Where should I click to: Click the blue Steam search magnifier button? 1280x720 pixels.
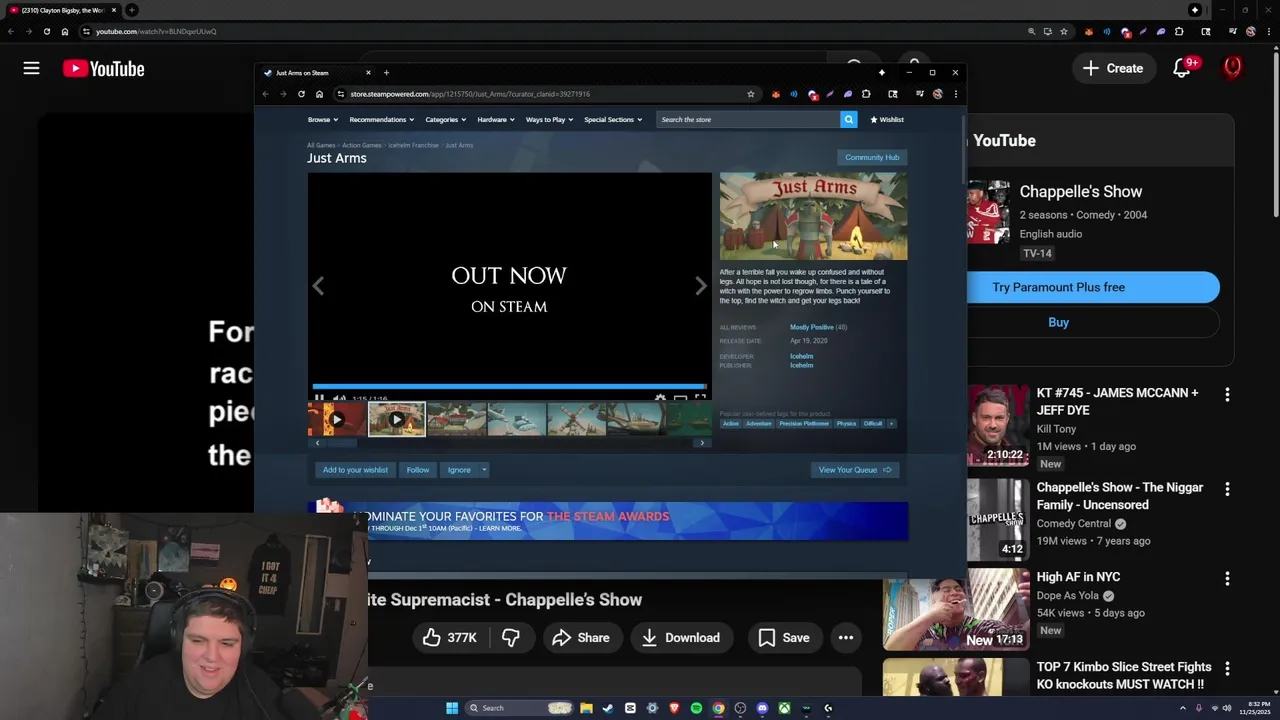[x=848, y=120]
